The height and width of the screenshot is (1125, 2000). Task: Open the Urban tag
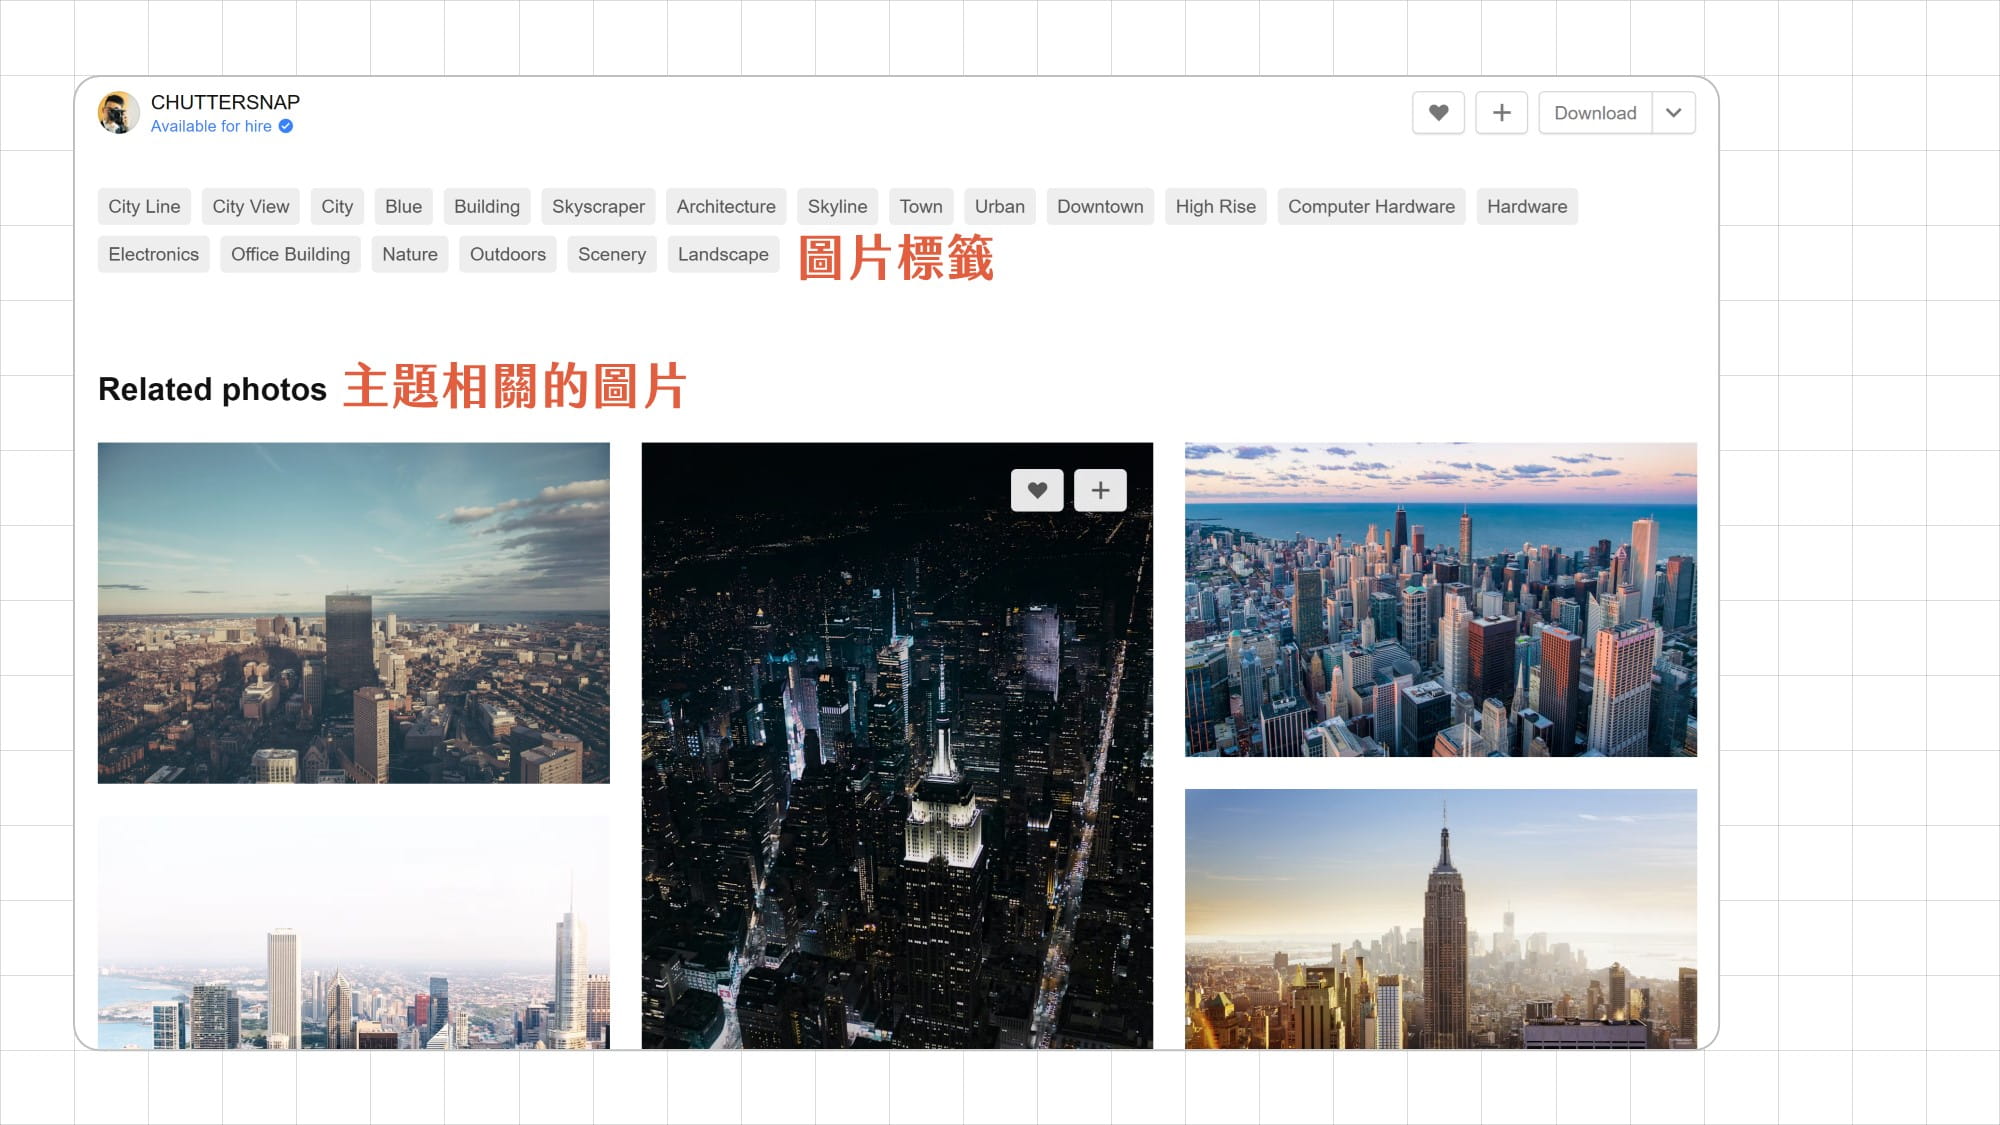tap(1000, 206)
